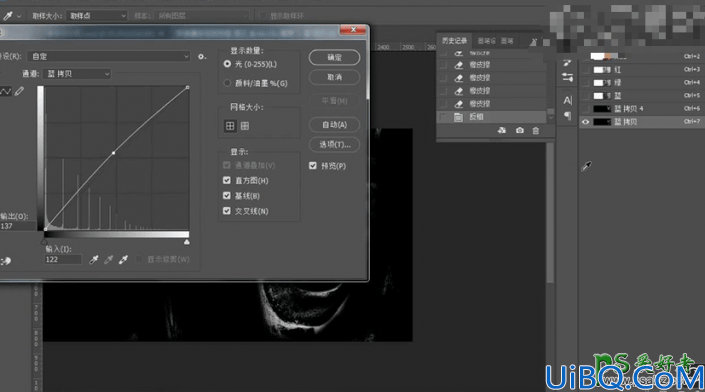The width and height of the screenshot is (705, 392).
Task: Select the curve point editing tool icon
Action: click(5, 92)
